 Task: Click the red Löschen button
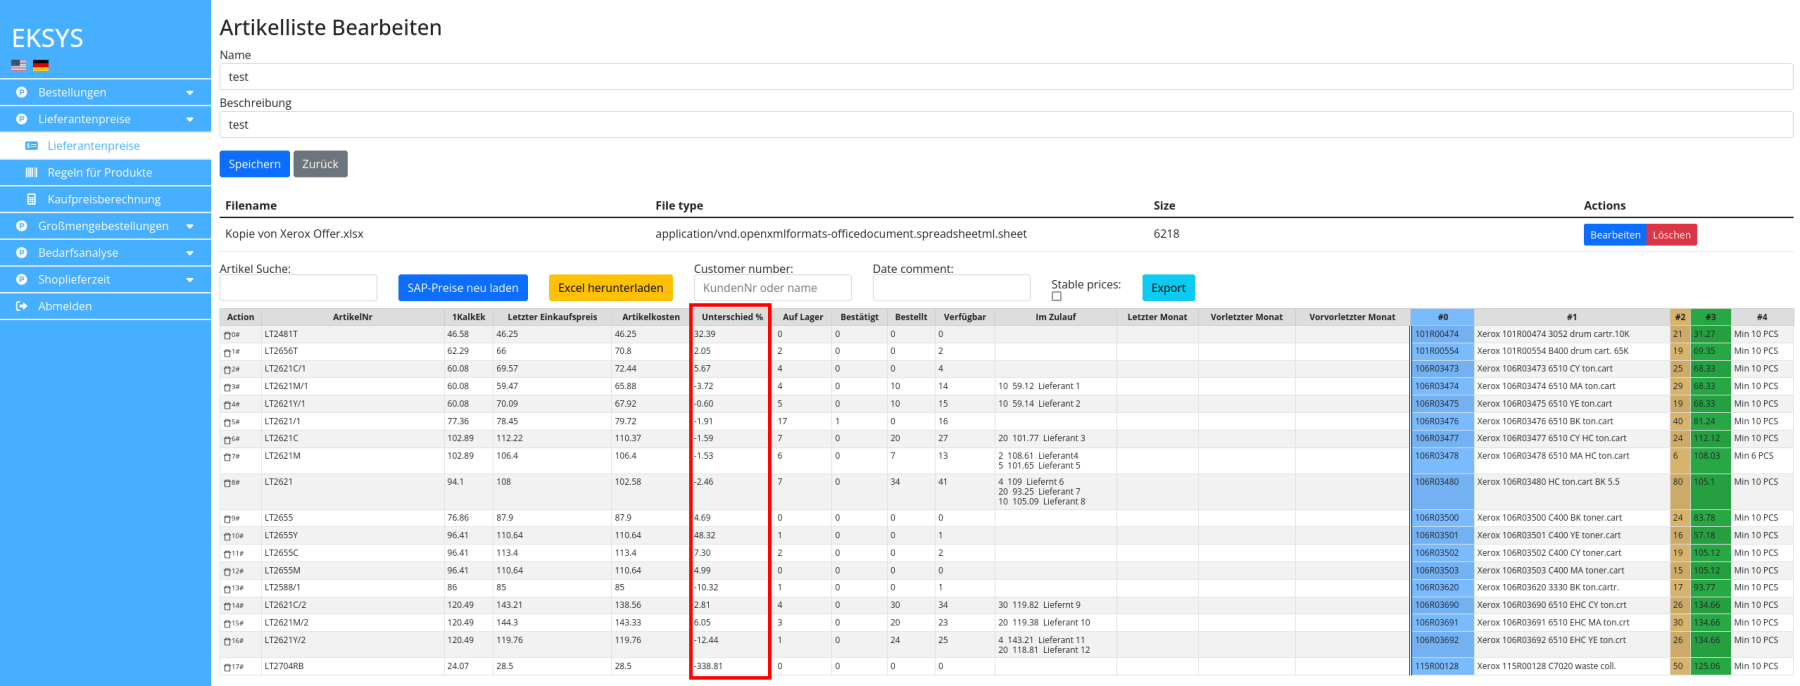1671,235
